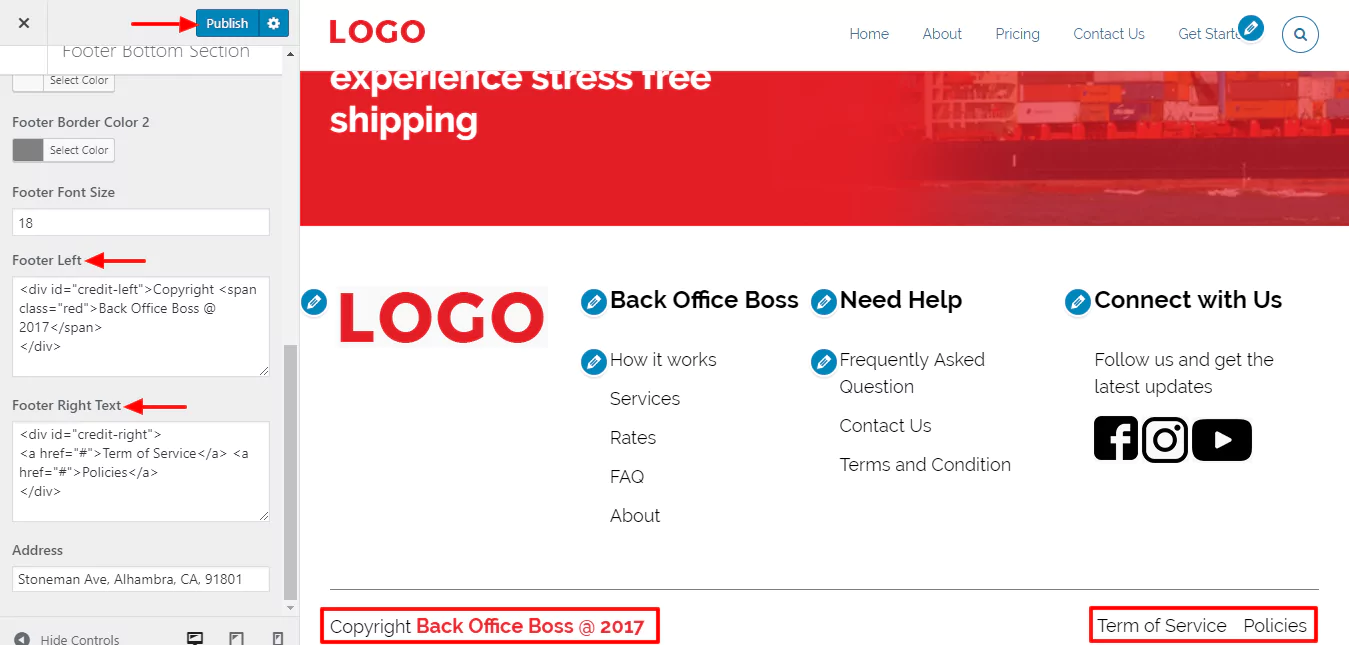The height and width of the screenshot is (645, 1349).
Task: Switch preview to desktop device icon
Action: (196, 639)
